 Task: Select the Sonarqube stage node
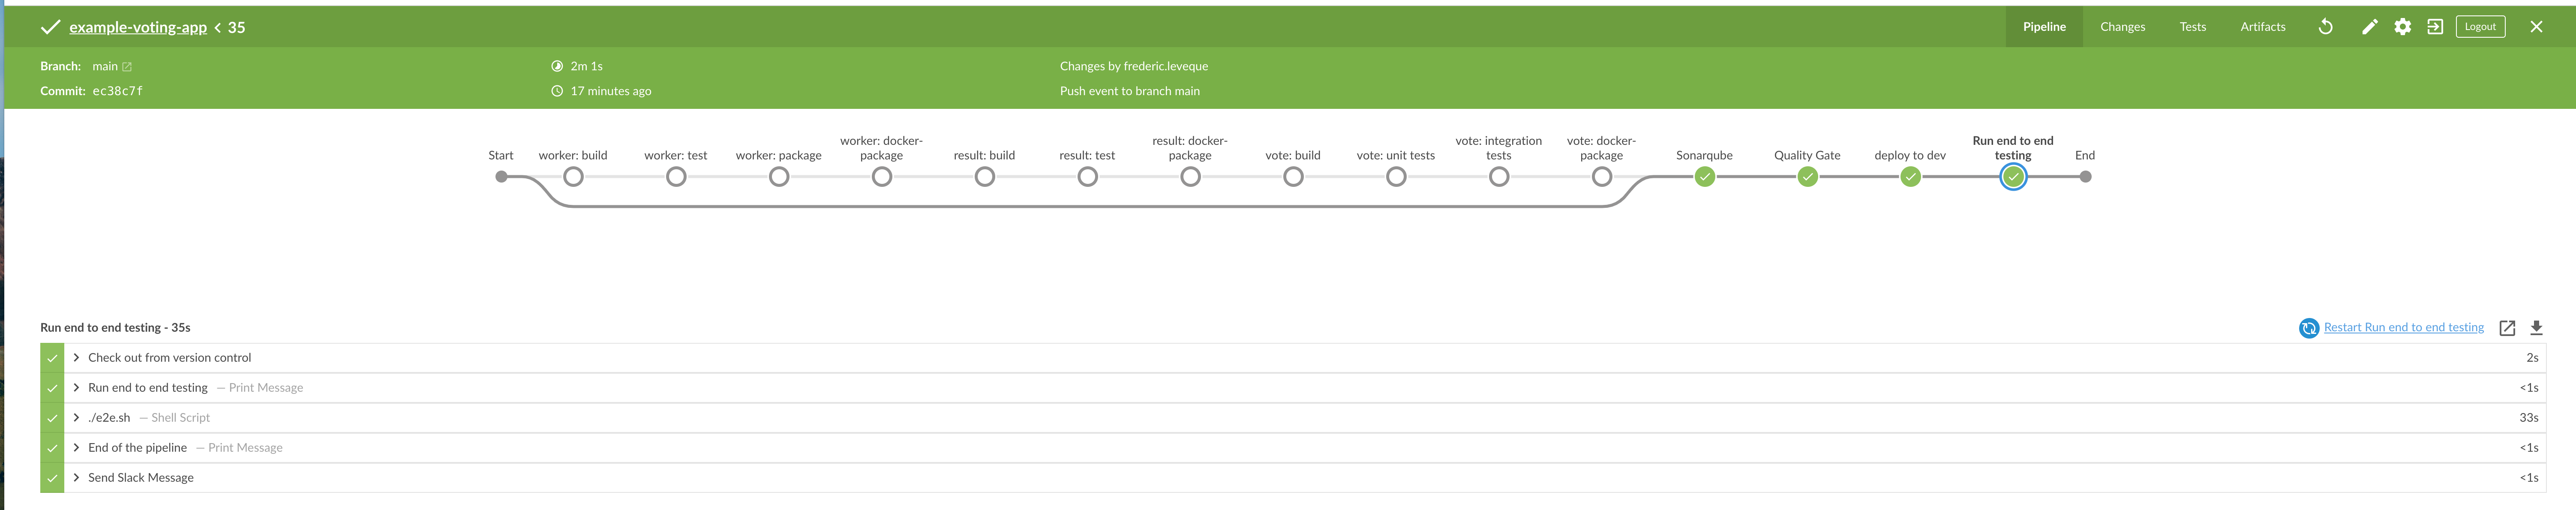pos(1704,177)
